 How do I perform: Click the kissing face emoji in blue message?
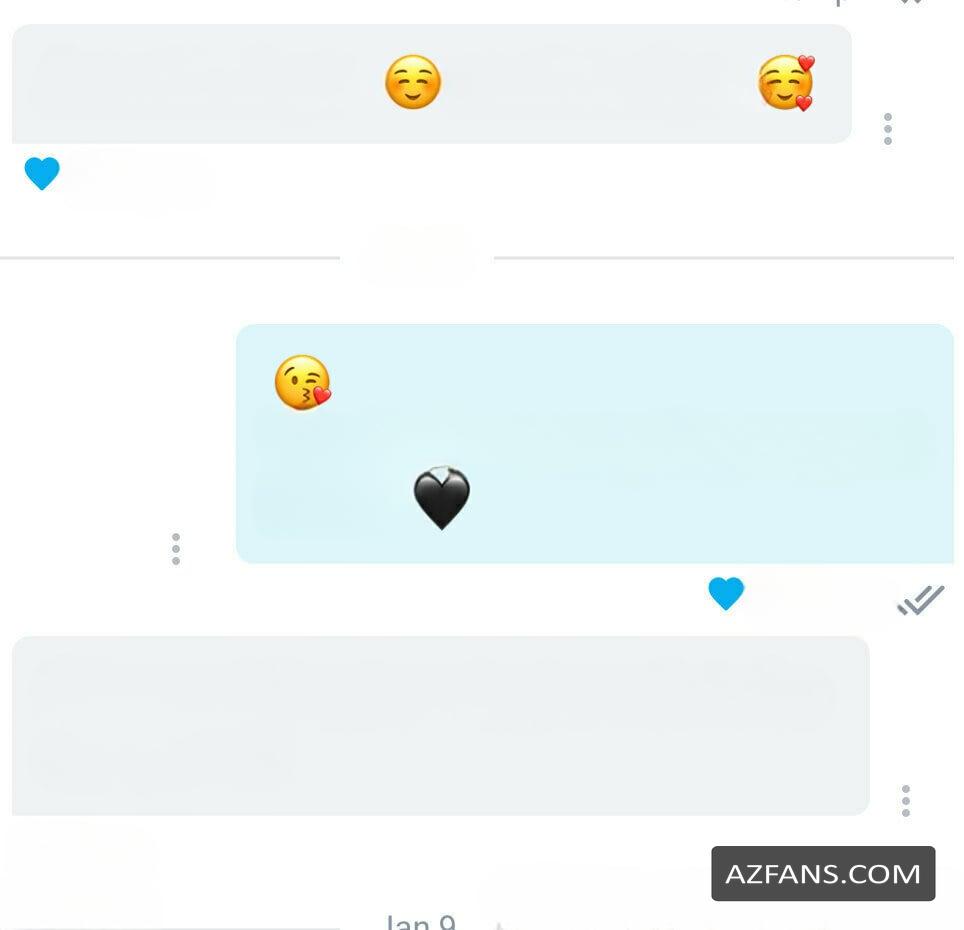(303, 382)
